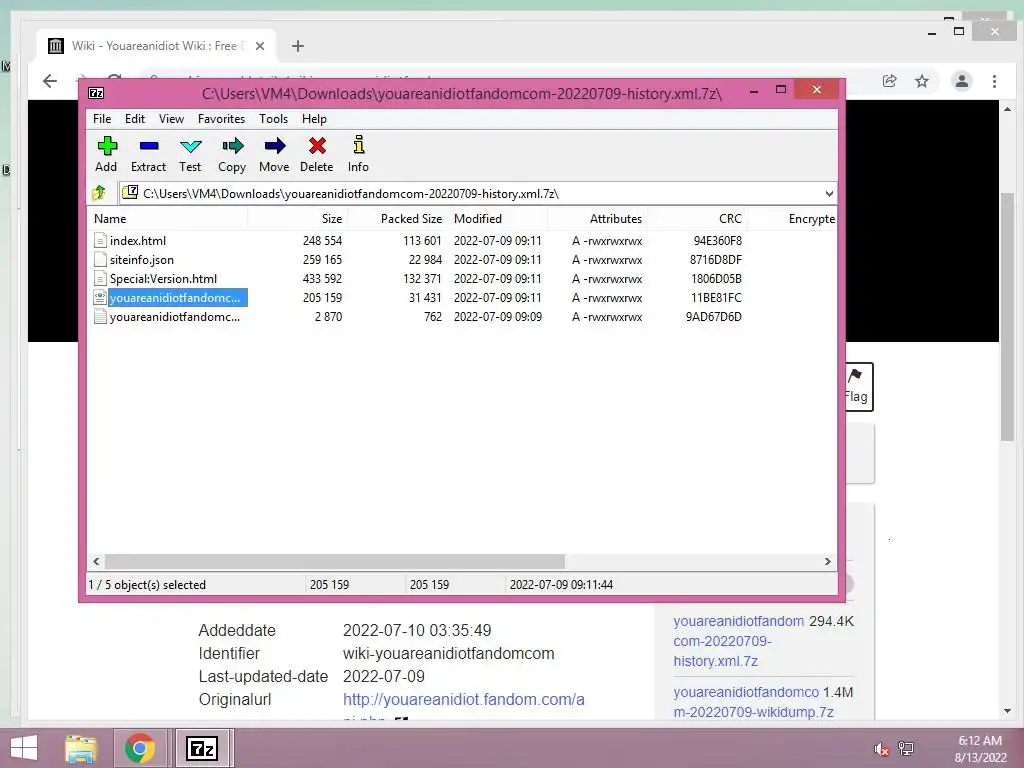Click the 7-Zip address path field
This screenshot has height=768, width=1024.
pos(470,193)
